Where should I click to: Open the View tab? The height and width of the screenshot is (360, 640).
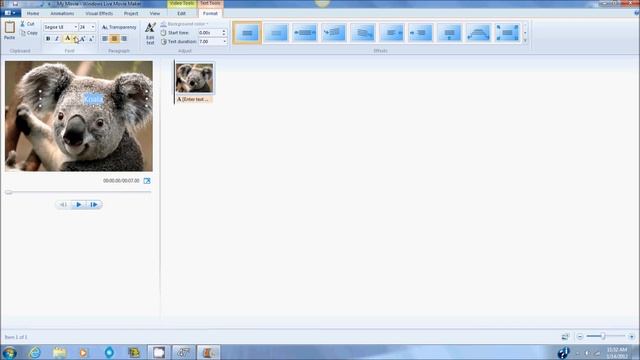155,13
